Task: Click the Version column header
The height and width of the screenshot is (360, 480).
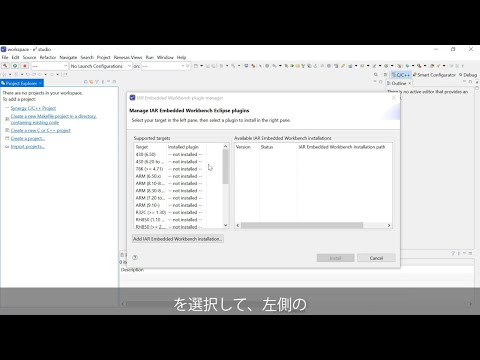Action: tap(247, 147)
